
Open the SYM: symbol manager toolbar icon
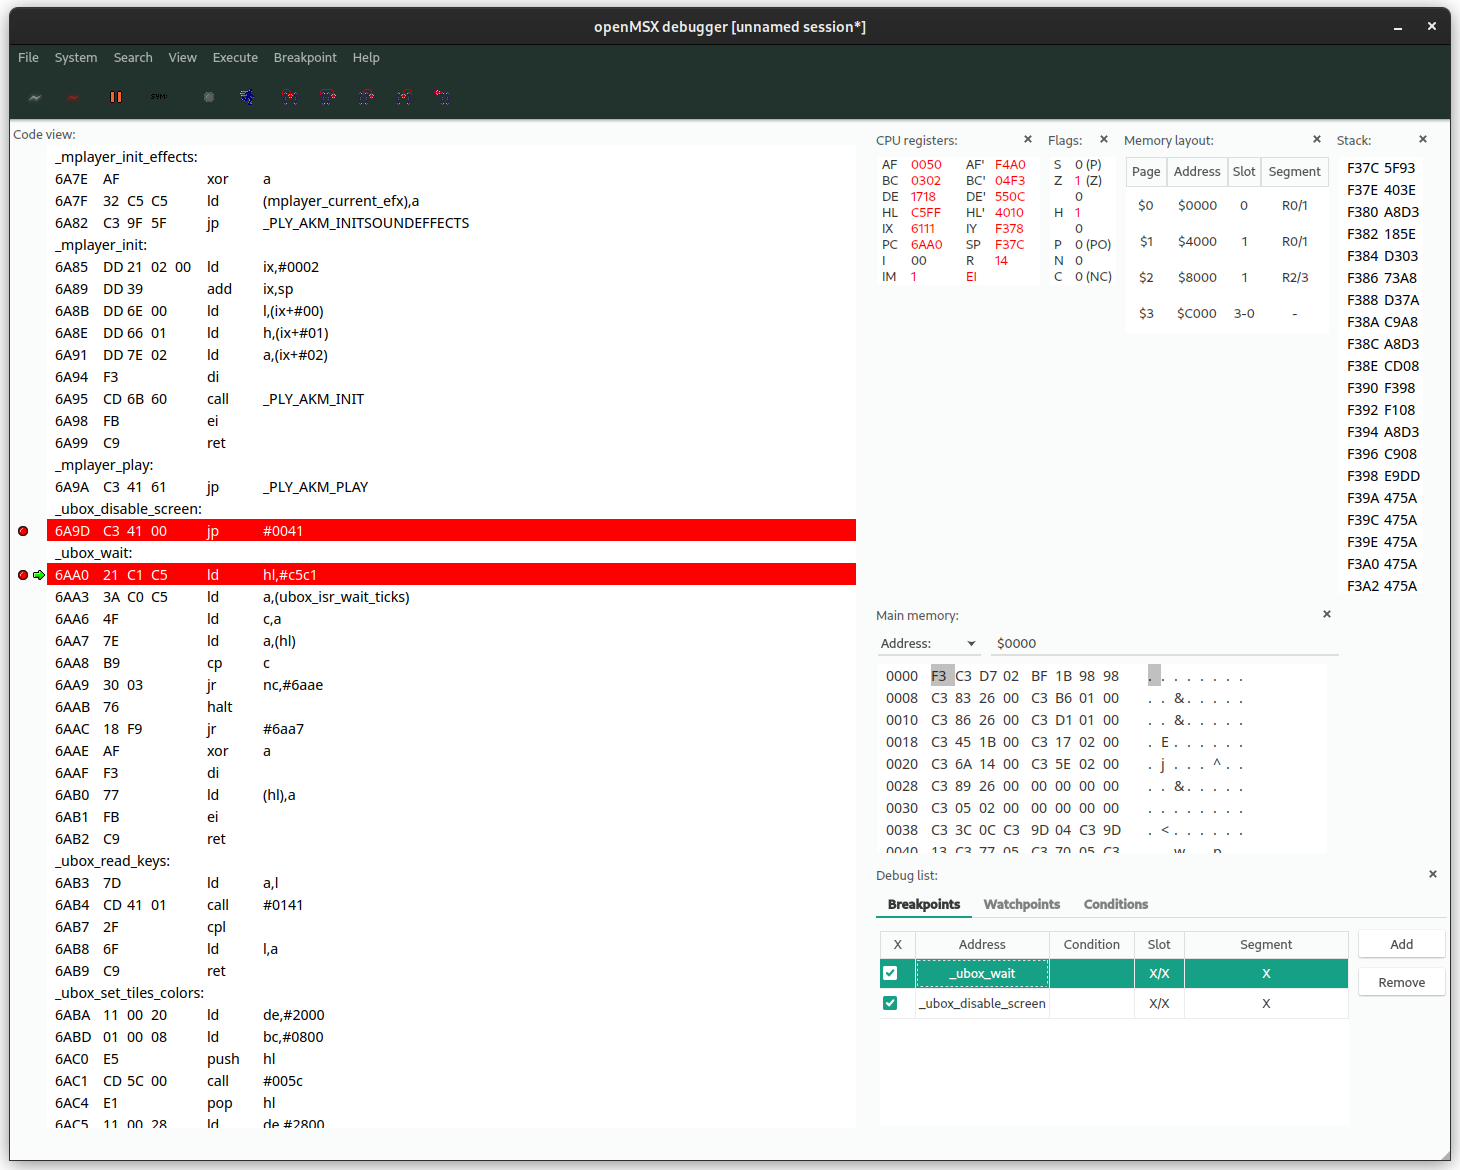click(159, 97)
